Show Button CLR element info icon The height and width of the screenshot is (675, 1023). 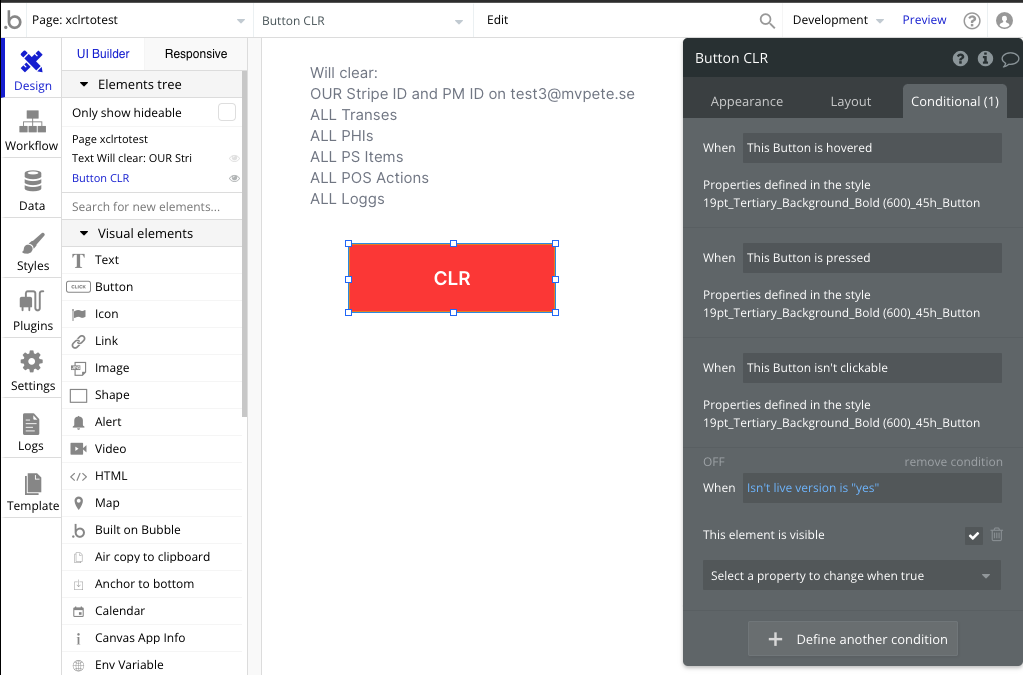985,59
